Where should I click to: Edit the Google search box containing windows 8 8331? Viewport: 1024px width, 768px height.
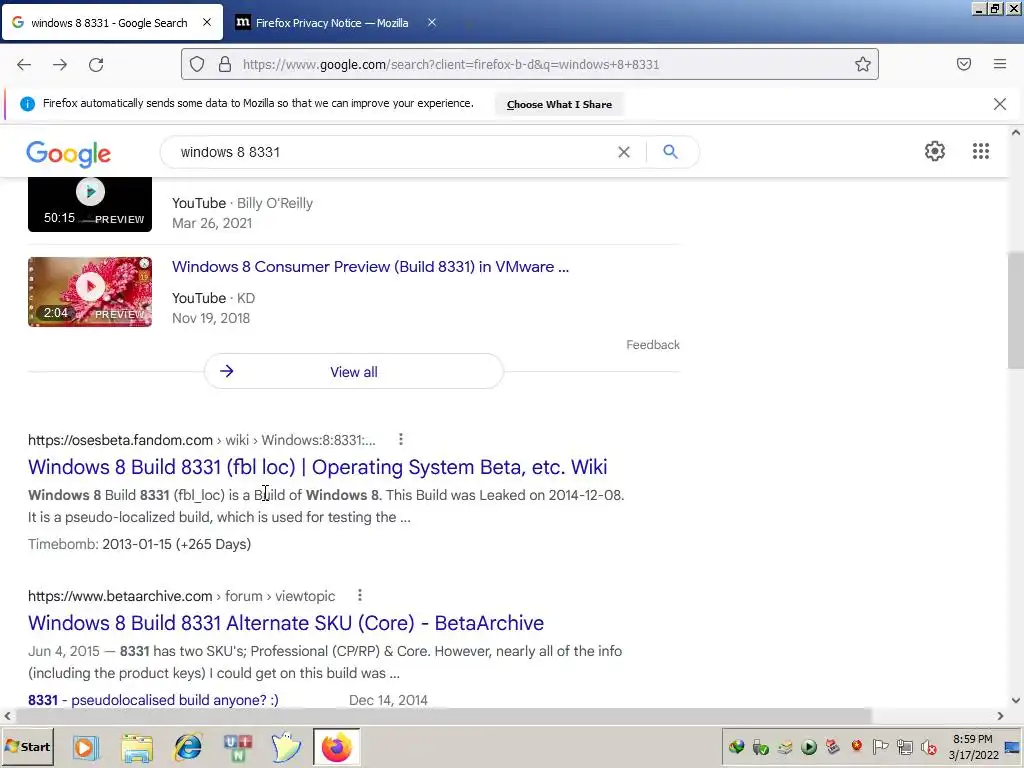(392, 152)
